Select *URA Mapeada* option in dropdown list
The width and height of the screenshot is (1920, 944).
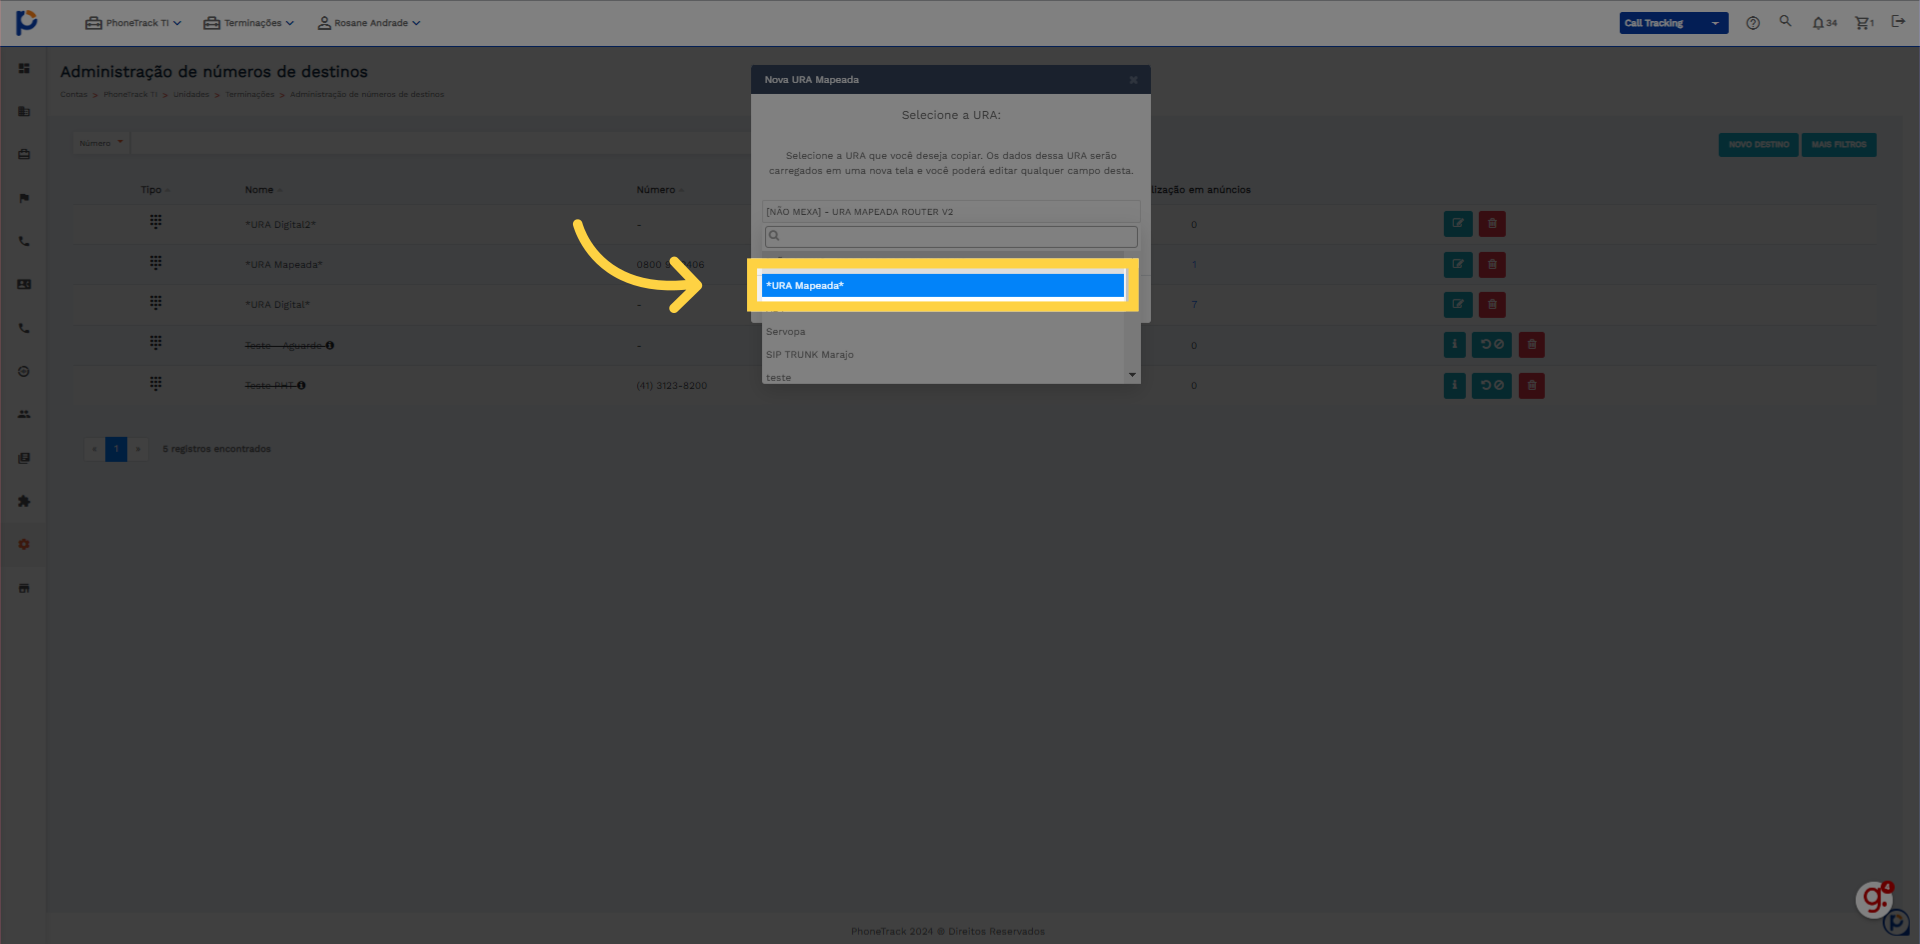(942, 286)
